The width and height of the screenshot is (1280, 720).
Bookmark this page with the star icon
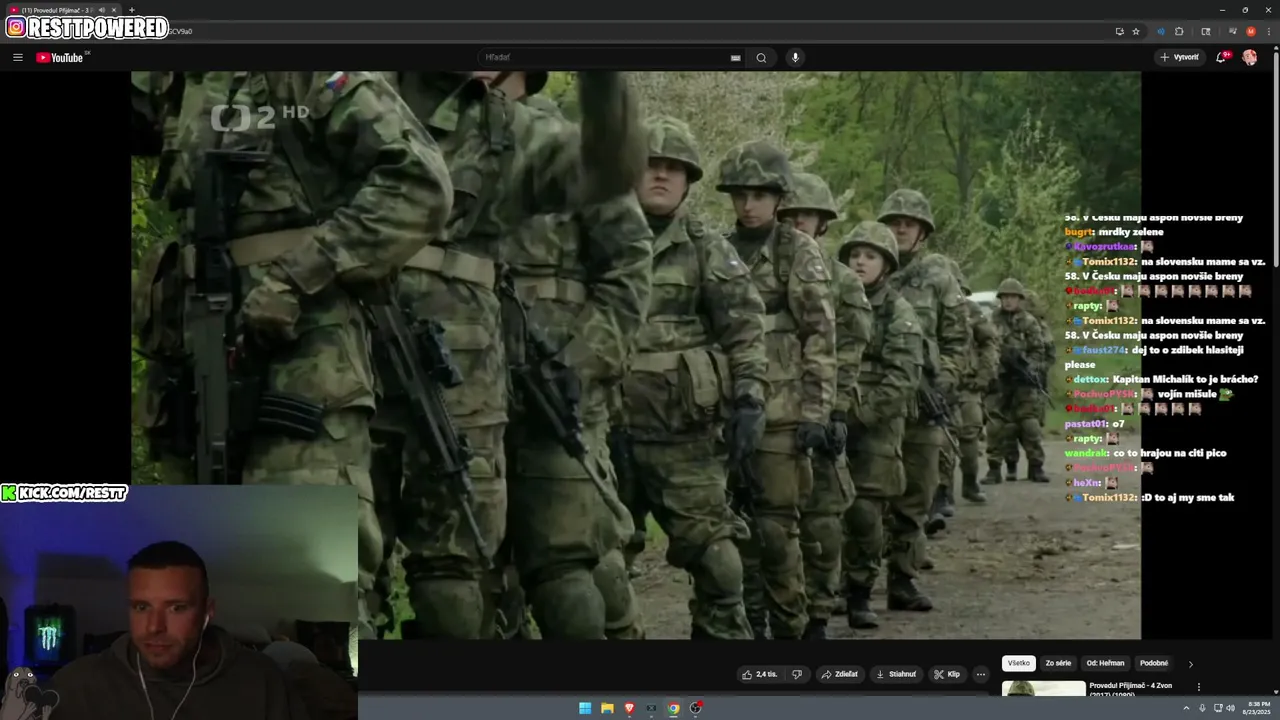point(1136,31)
